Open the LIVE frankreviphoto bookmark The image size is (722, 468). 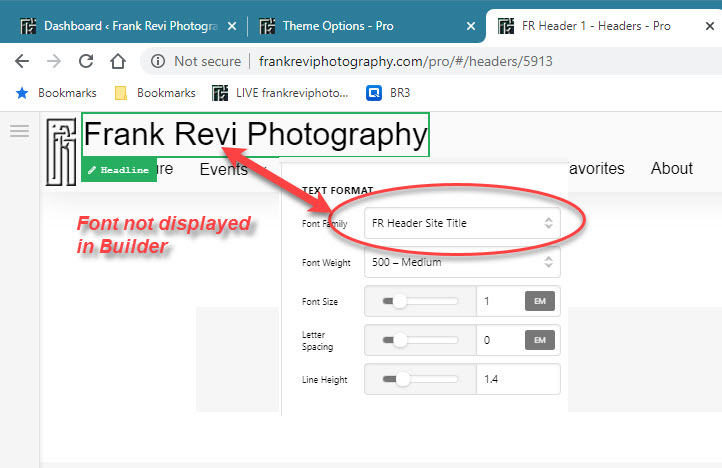coord(280,93)
